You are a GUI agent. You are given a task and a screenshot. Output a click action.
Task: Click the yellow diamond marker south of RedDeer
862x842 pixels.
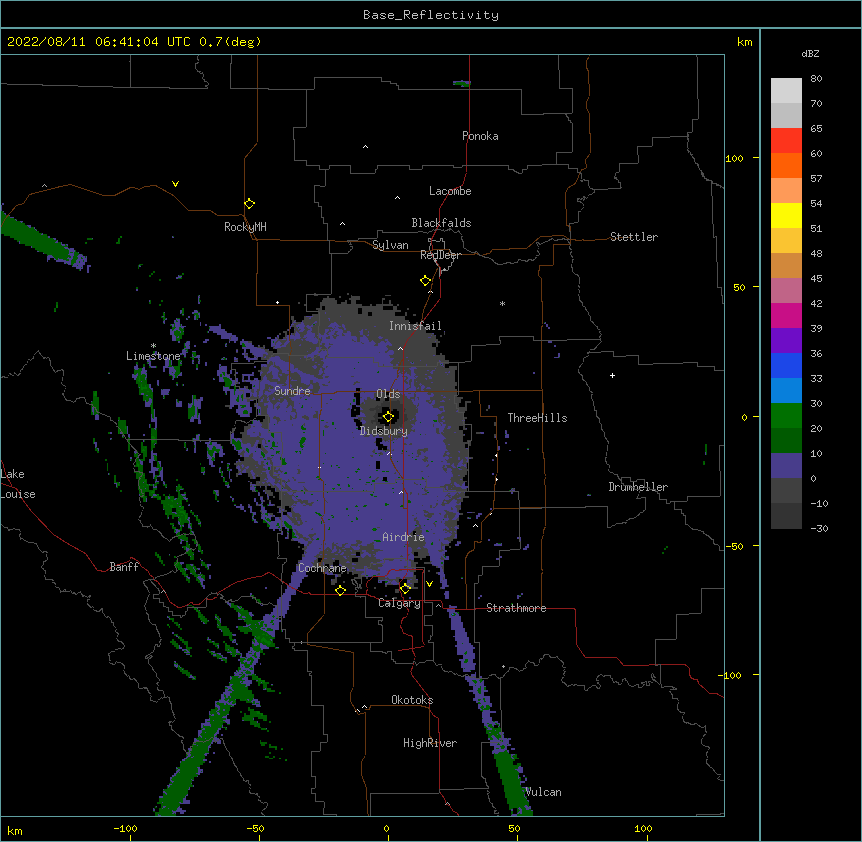[x=426, y=281]
